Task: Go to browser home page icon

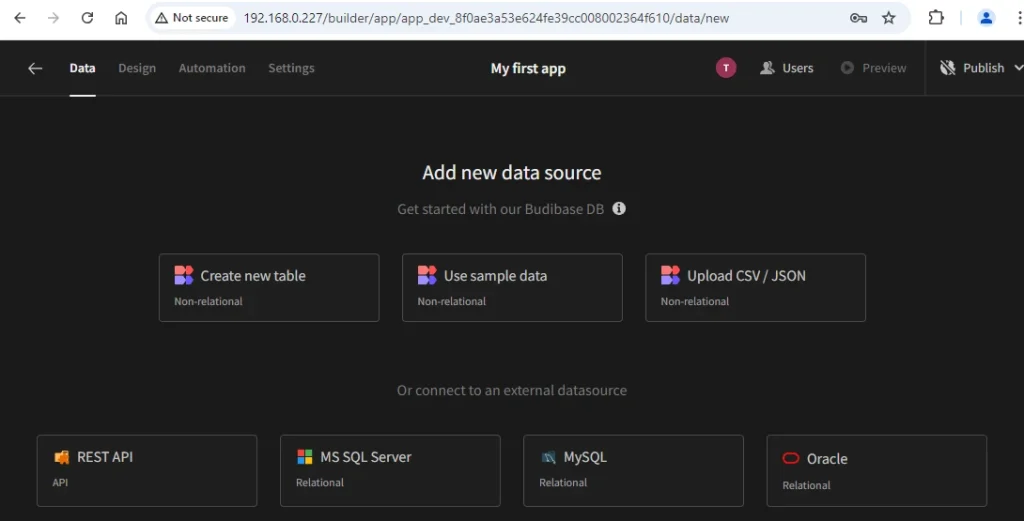Action: pos(121,18)
